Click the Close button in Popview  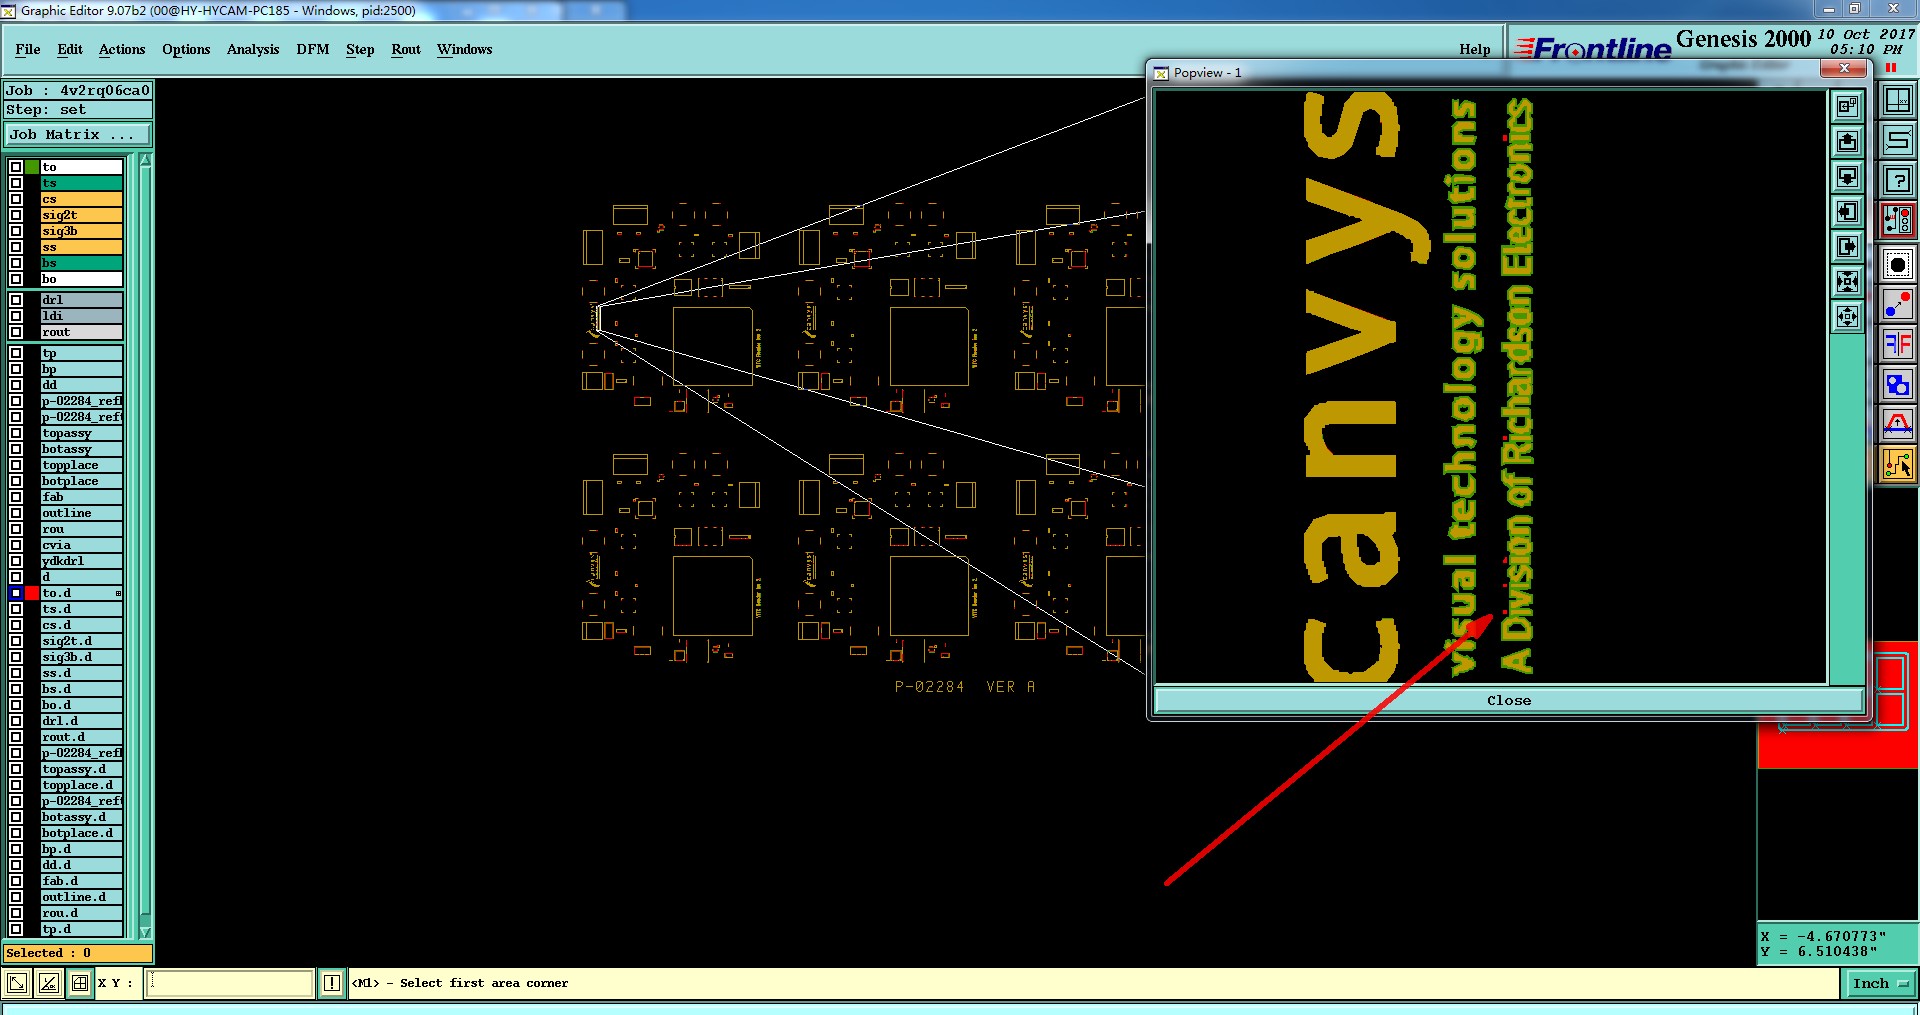[1508, 700]
